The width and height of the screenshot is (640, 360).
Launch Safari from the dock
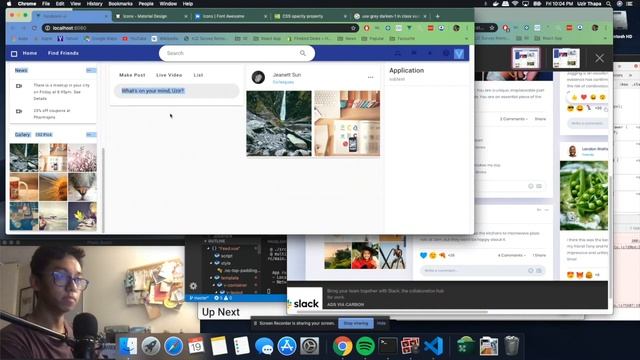(173, 346)
